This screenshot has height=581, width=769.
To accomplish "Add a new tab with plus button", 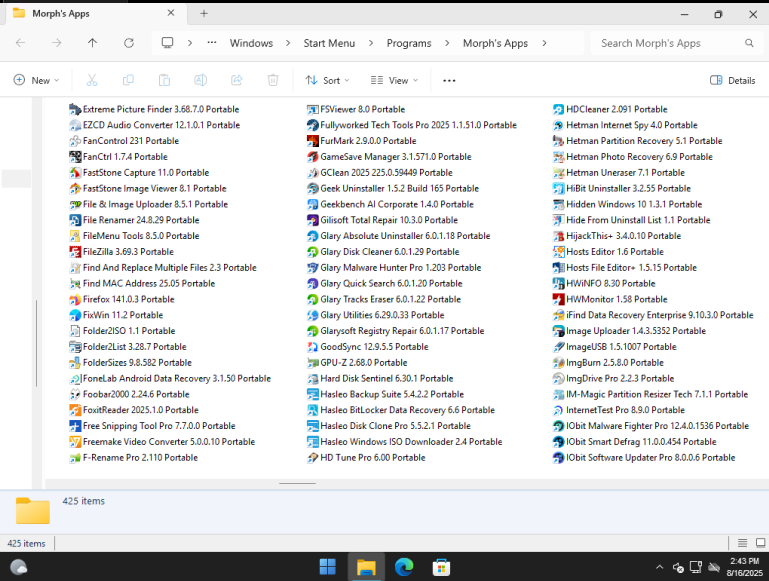I will pyautogui.click(x=204, y=14).
